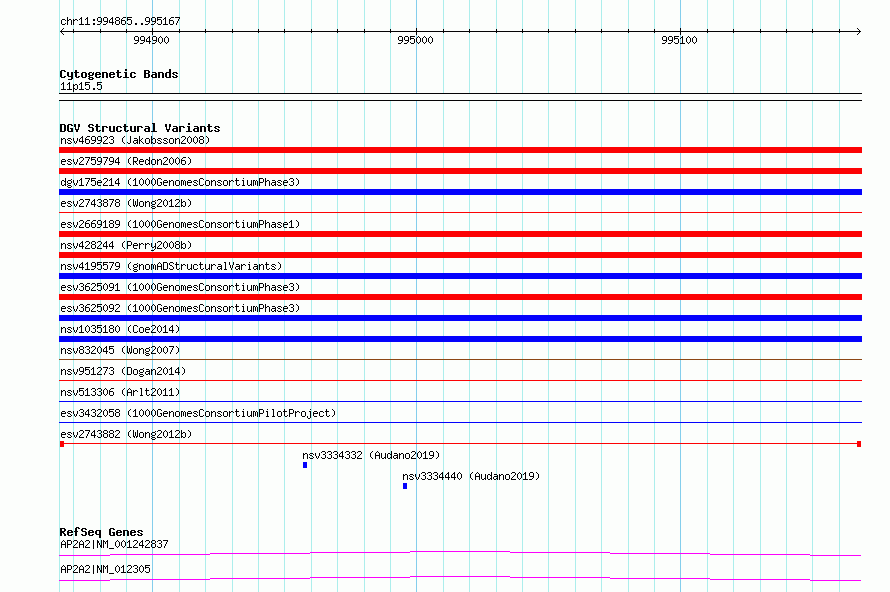The image size is (890, 592).
Task: Open the esv2743882 (Wong2012b) label
Action: (126, 434)
